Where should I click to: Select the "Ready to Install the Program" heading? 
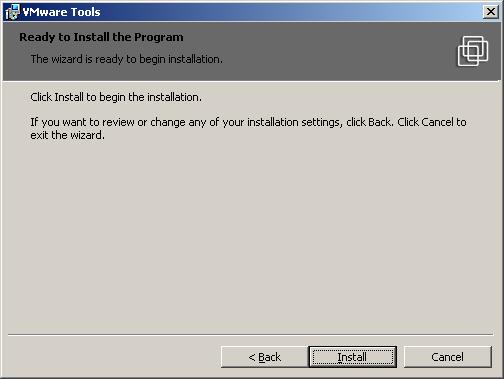pos(101,37)
